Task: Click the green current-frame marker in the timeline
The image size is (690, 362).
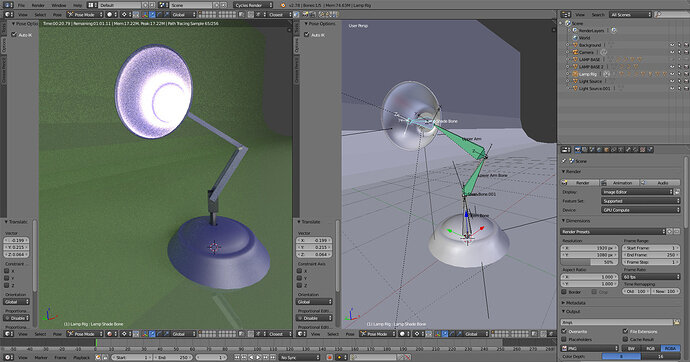Action: [96, 343]
